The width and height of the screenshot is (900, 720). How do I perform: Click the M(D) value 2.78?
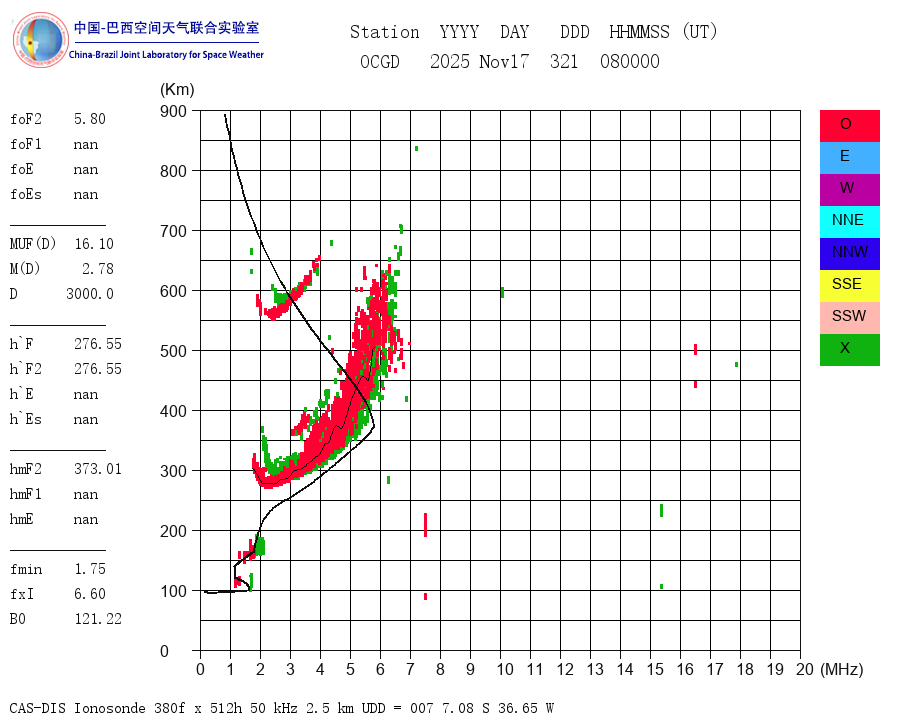pos(98,269)
